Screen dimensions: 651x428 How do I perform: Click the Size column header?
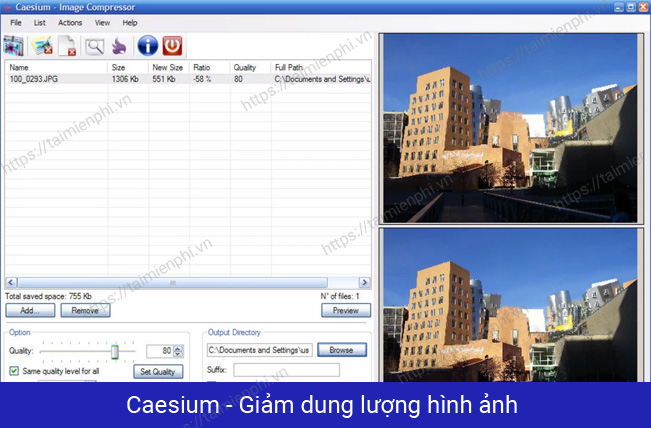[128, 67]
